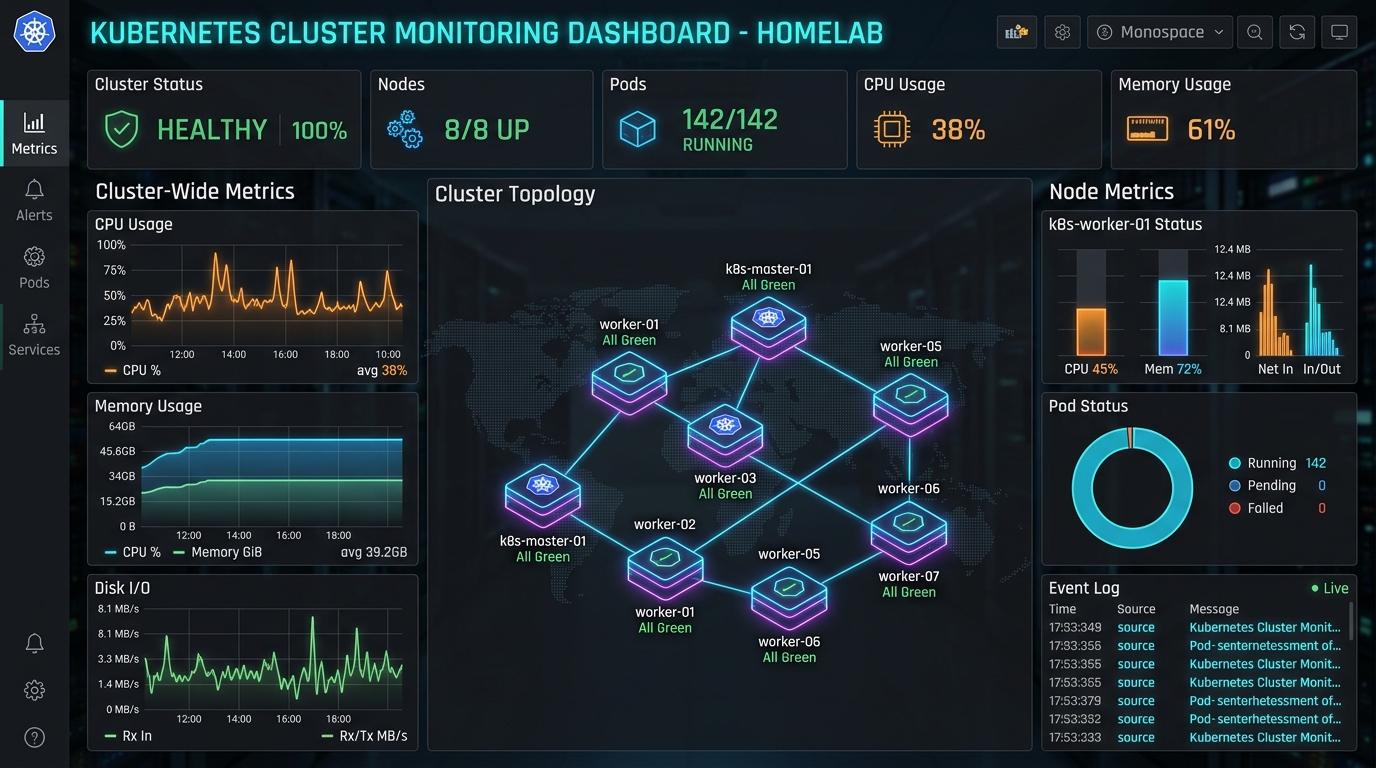Click the avg 38% label under CPU chart
This screenshot has height=768, width=1376.
click(381, 370)
